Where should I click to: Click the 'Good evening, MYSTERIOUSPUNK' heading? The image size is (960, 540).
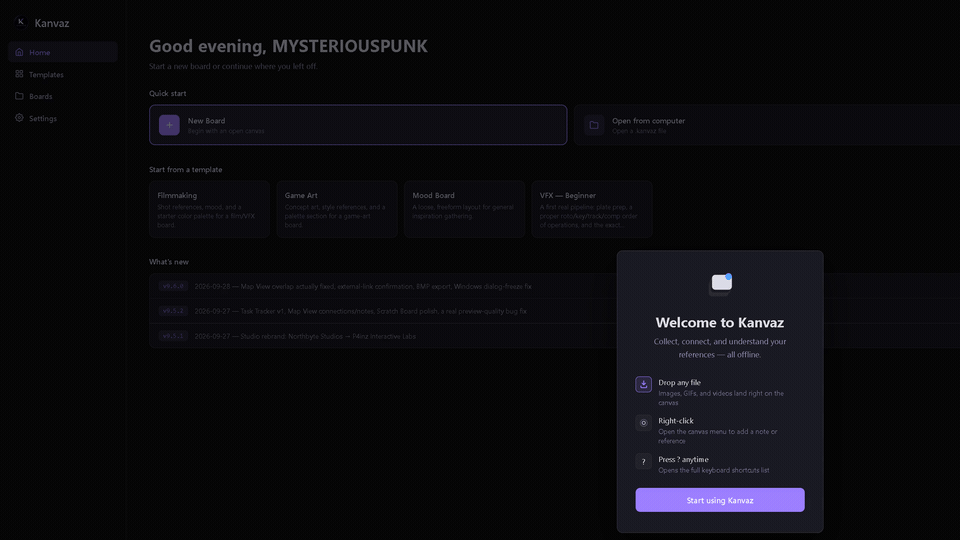tap(288, 46)
